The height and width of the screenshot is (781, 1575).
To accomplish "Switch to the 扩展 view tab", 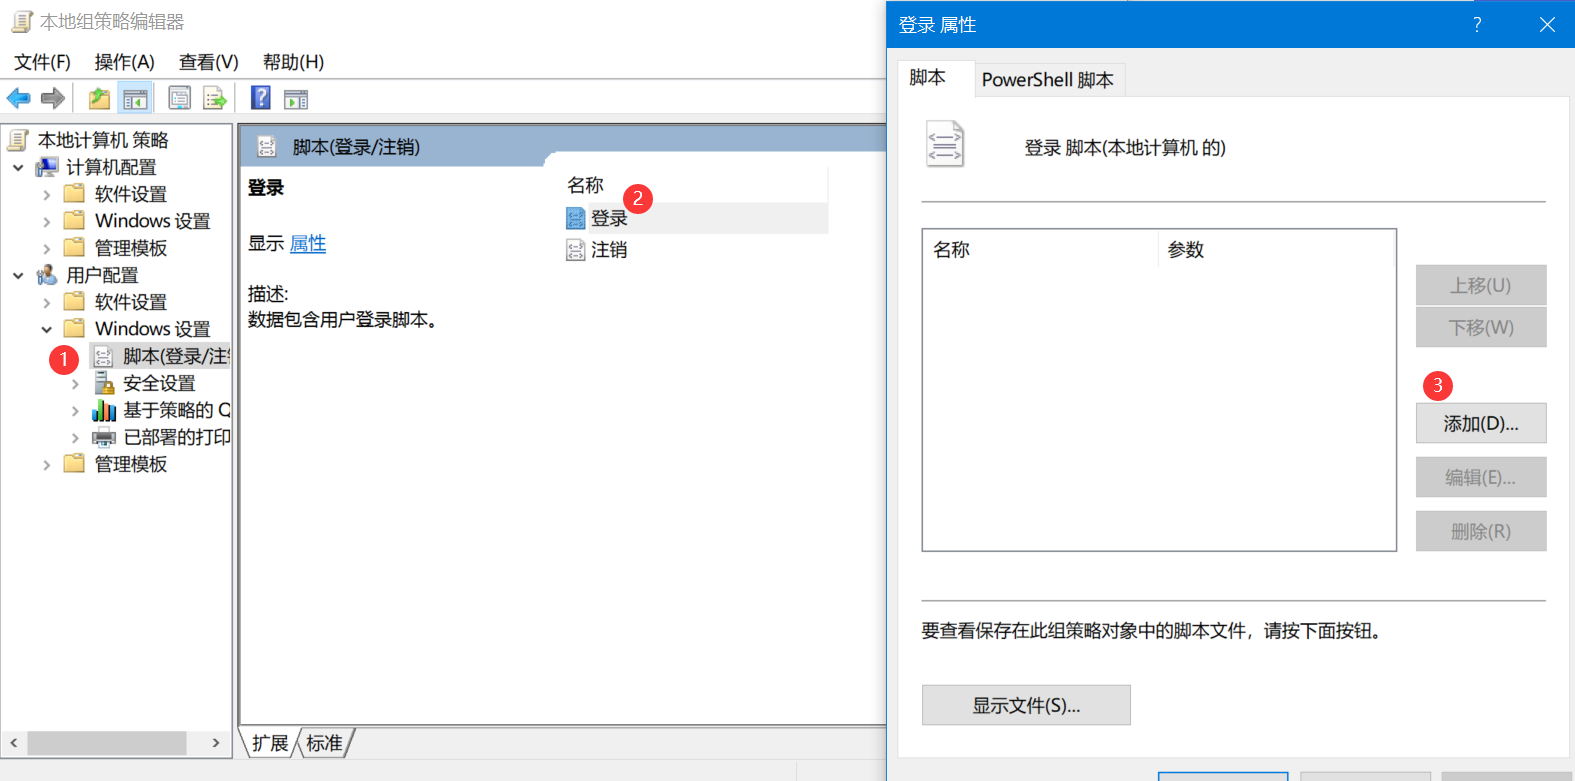I will (x=269, y=743).
